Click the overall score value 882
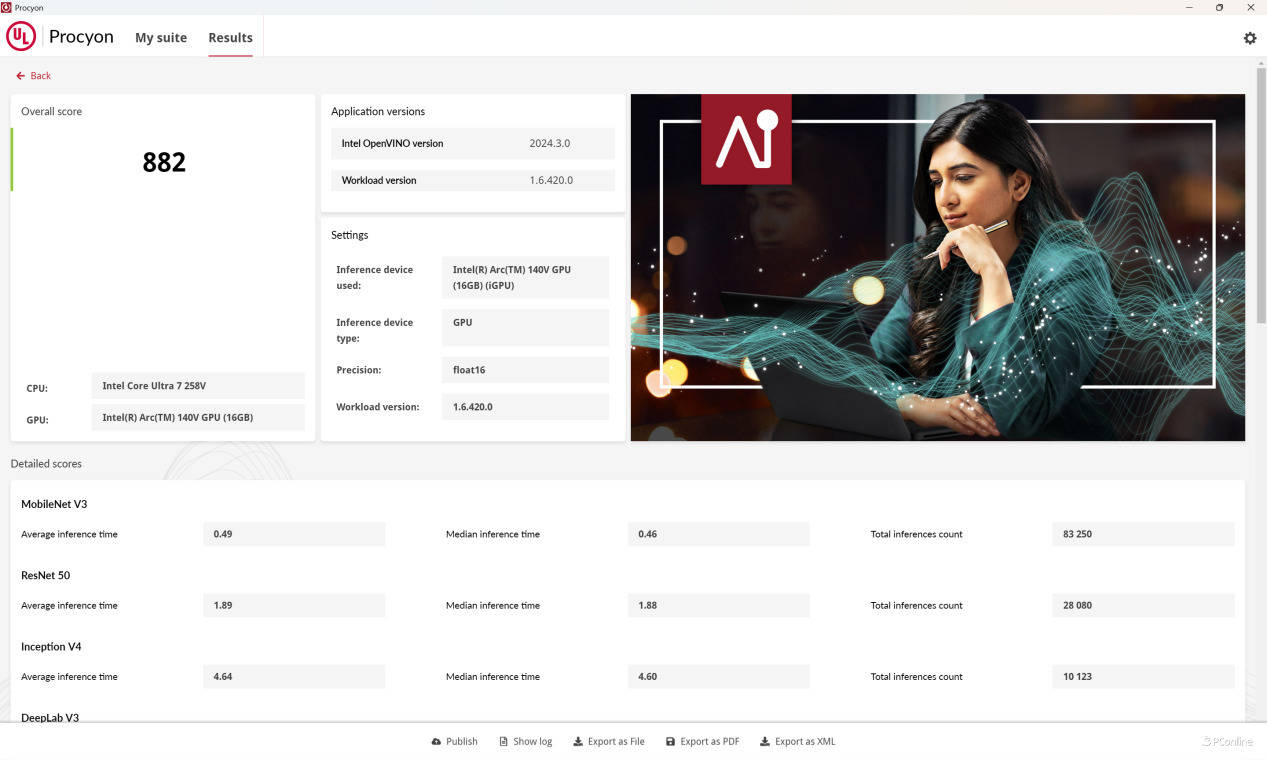This screenshot has width=1267, height=760. [x=164, y=162]
